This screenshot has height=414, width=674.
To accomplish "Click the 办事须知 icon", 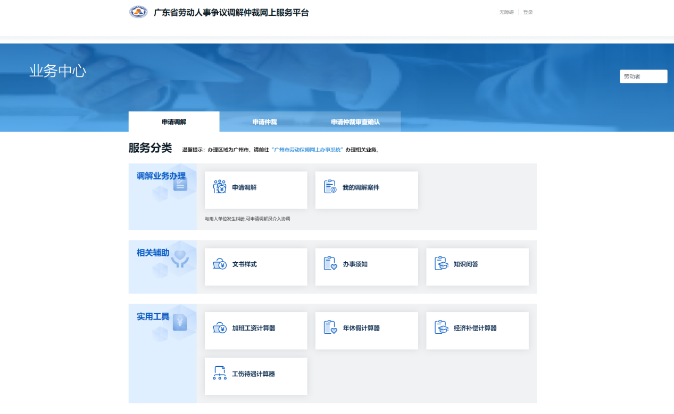I will pos(330,264).
